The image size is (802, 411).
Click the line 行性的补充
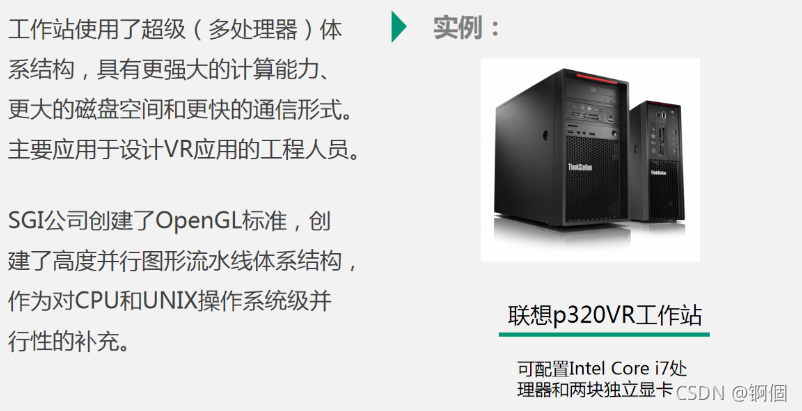[70, 340]
